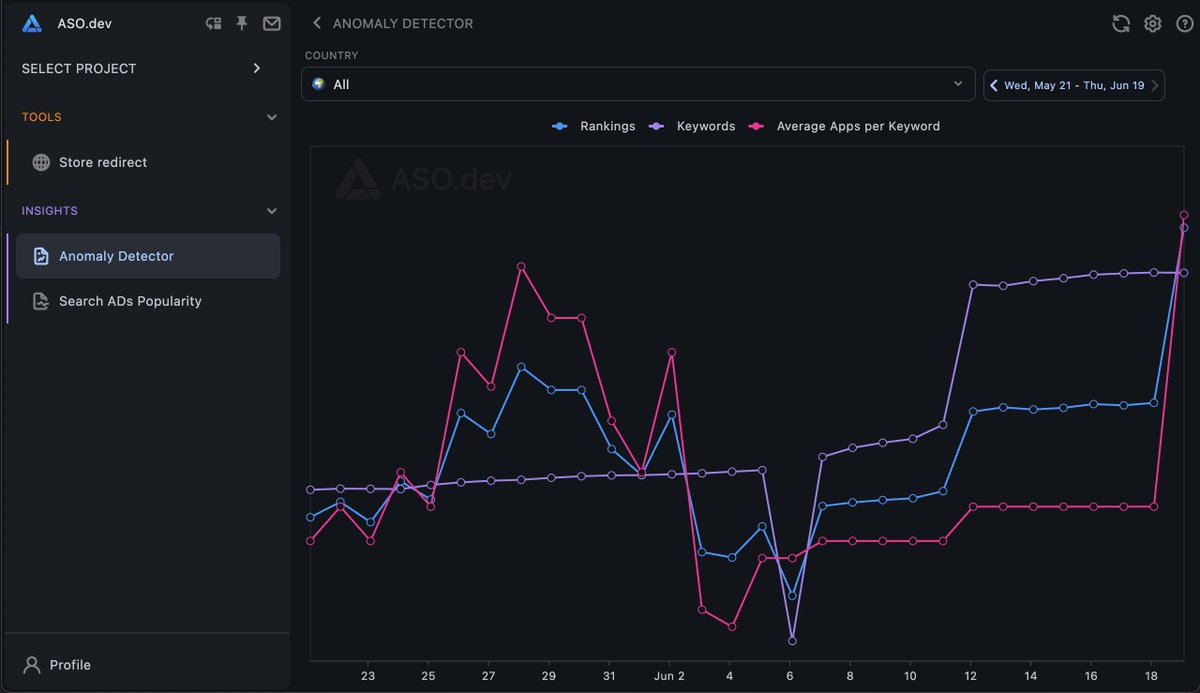Image resolution: width=1200 pixels, height=693 pixels.
Task: Collapse the TOOLS section
Action: (271, 117)
